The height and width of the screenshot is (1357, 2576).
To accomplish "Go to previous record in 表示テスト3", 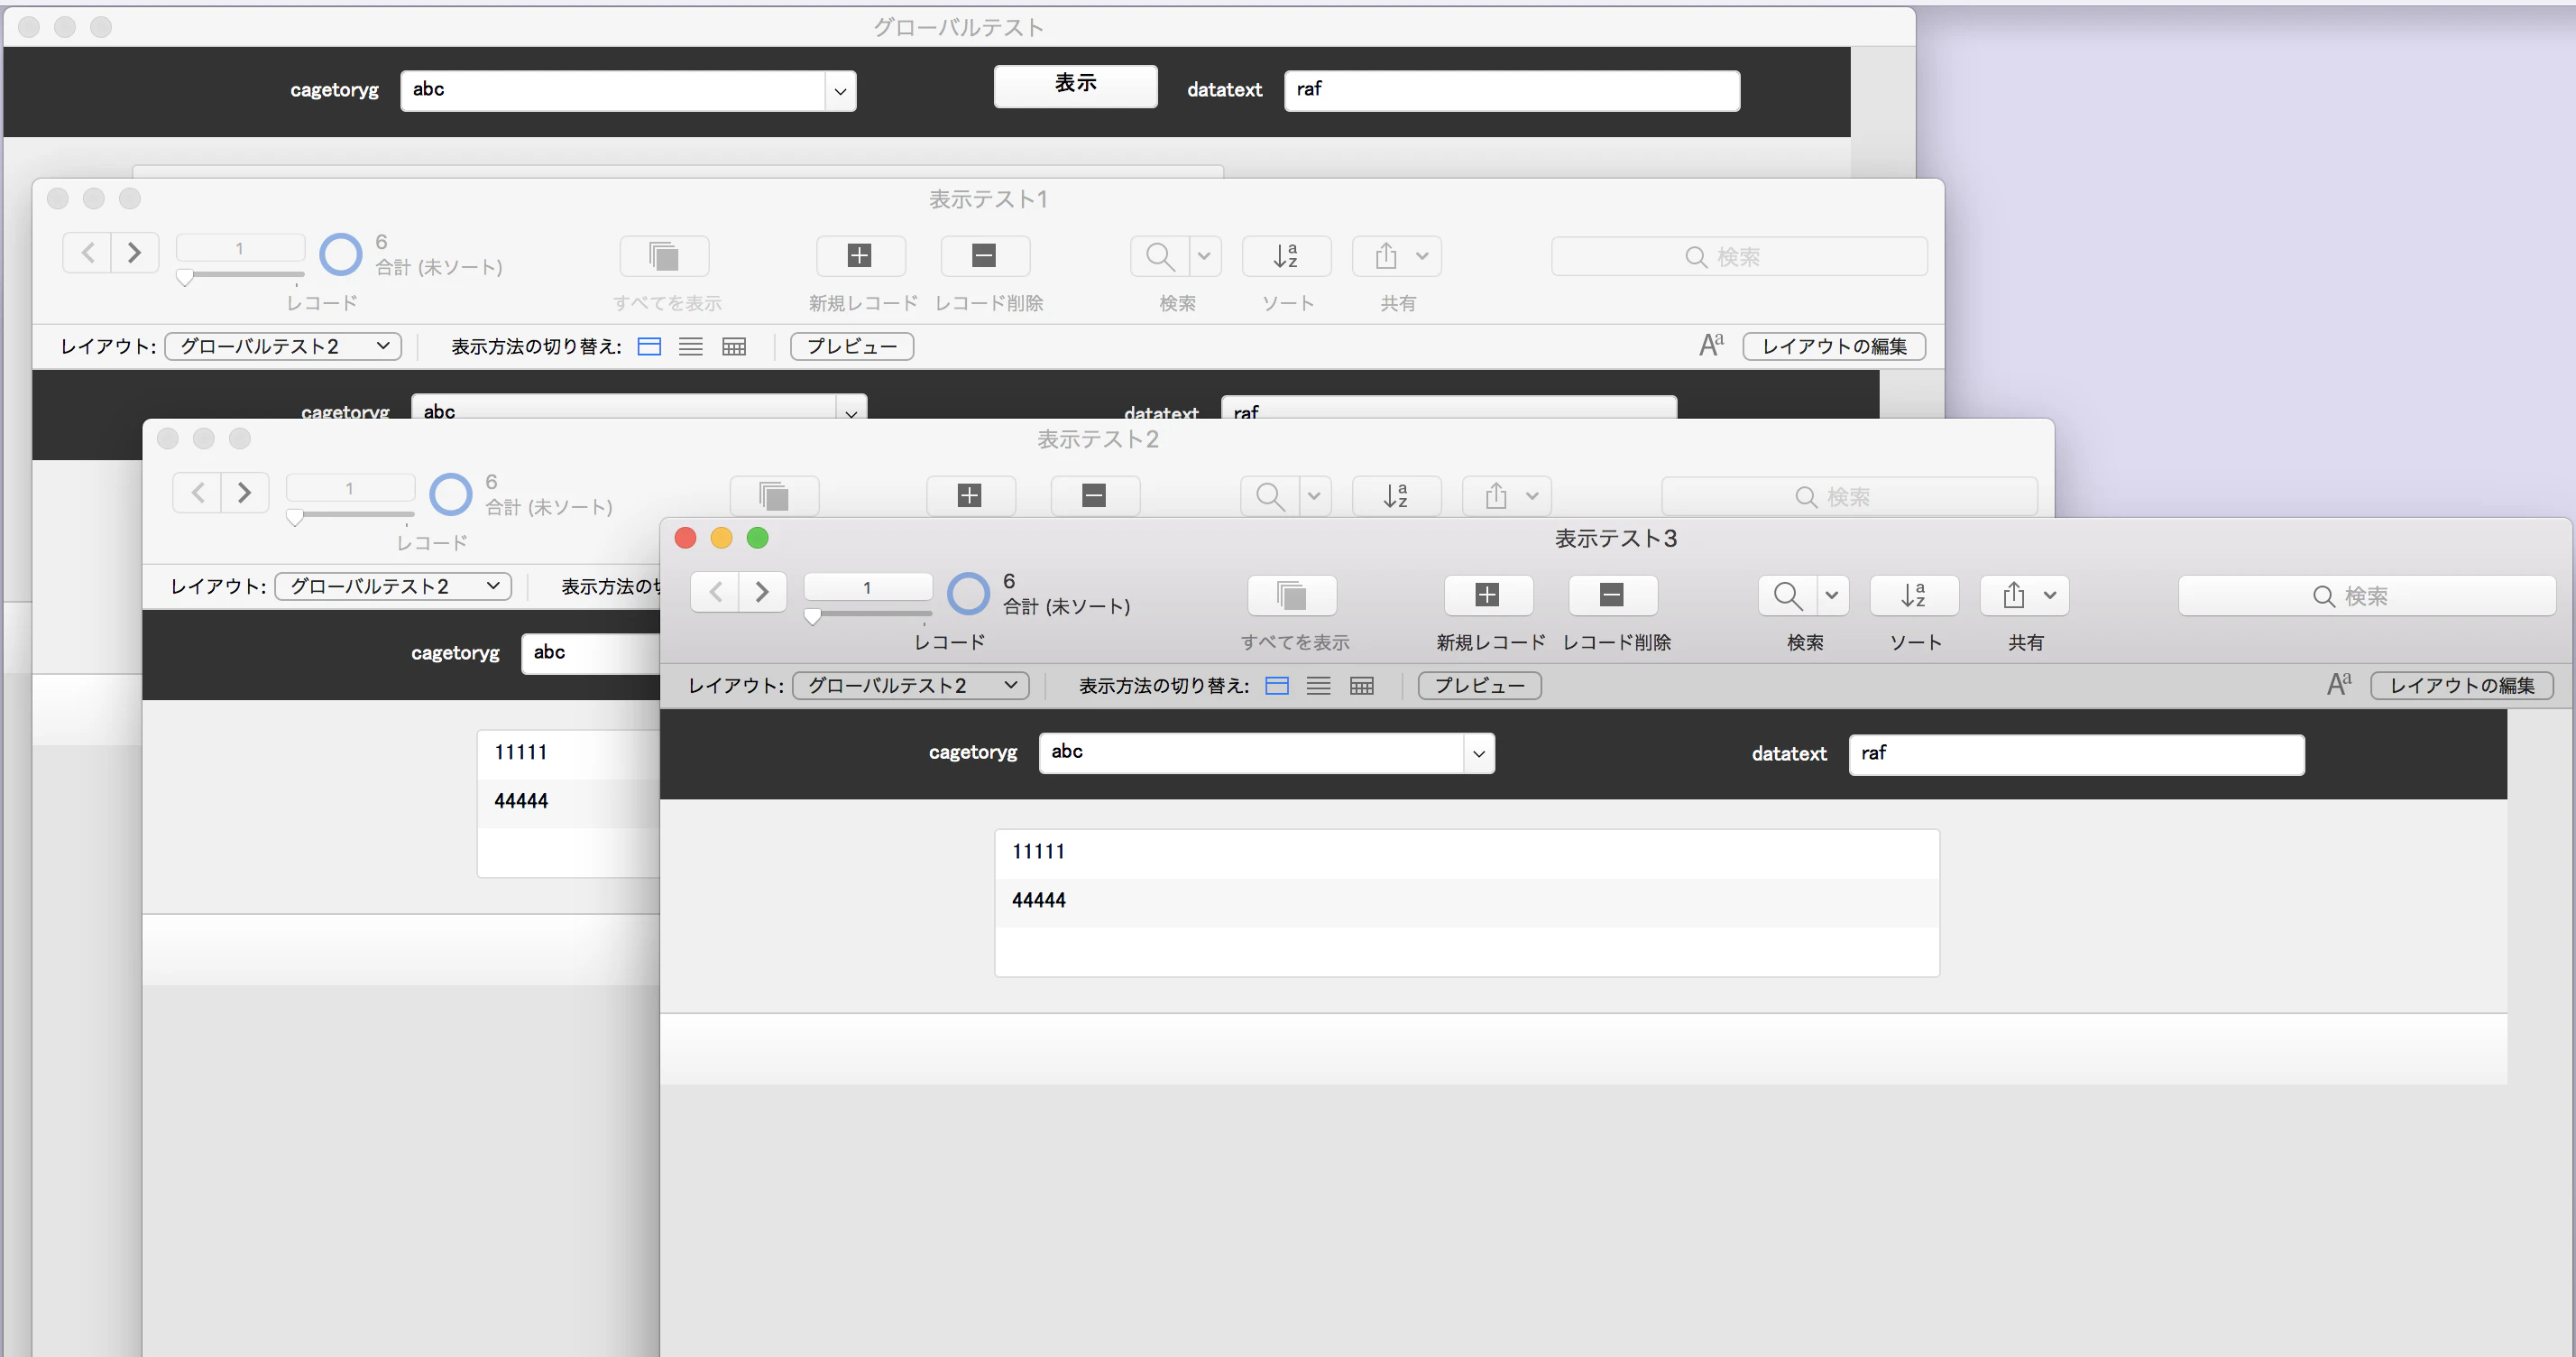I will [716, 592].
